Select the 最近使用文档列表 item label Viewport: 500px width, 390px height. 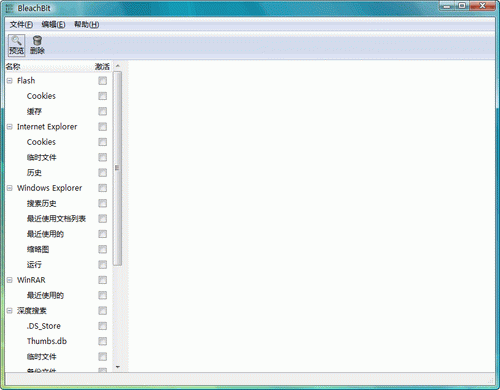pyautogui.click(x=56, y=219)
